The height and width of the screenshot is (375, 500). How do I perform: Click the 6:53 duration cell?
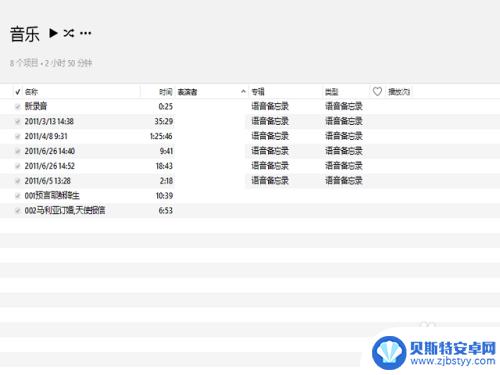pyautogui.click(x=166, y=210)
